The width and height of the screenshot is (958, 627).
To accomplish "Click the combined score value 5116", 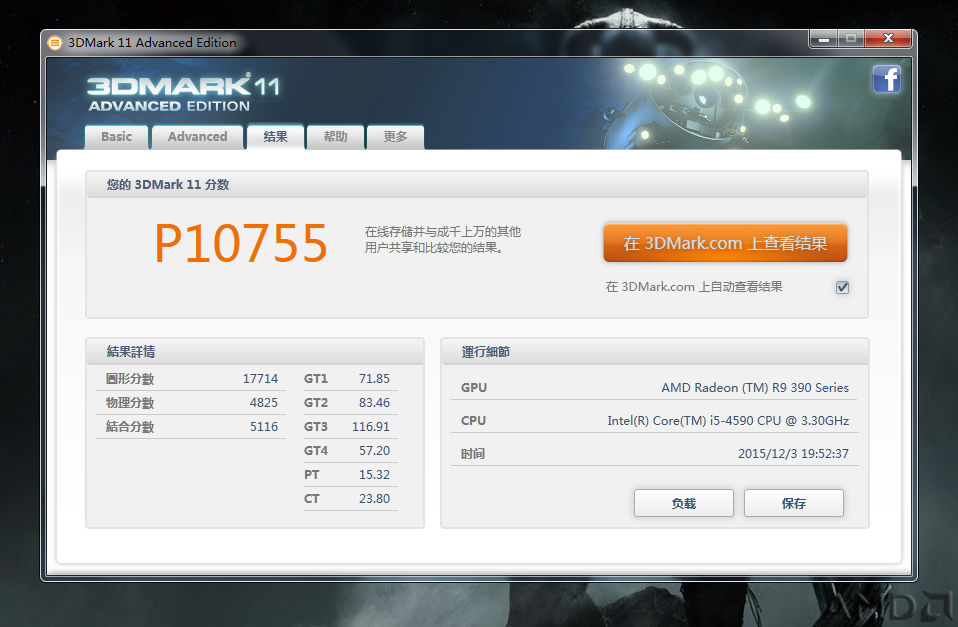I will pos(264,427).
